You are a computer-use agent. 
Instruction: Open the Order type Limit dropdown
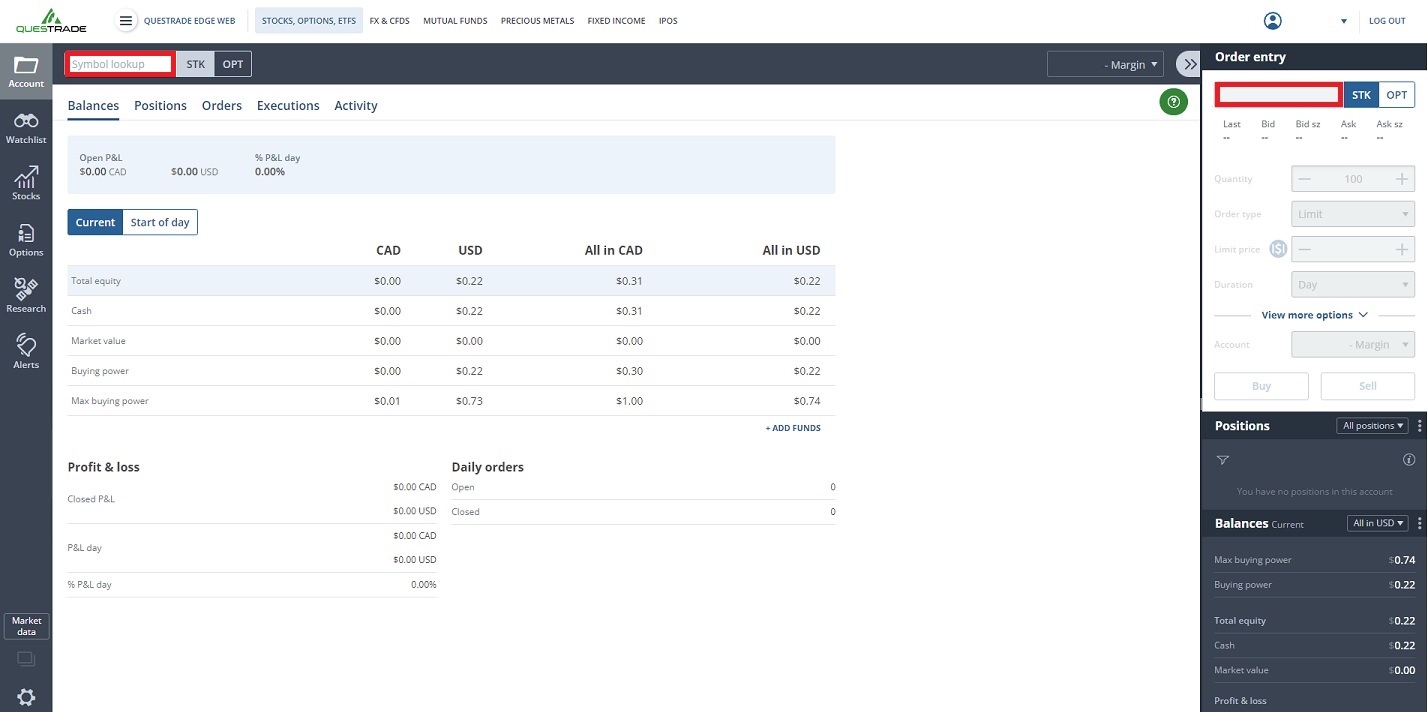click(x=1353, y=214)
